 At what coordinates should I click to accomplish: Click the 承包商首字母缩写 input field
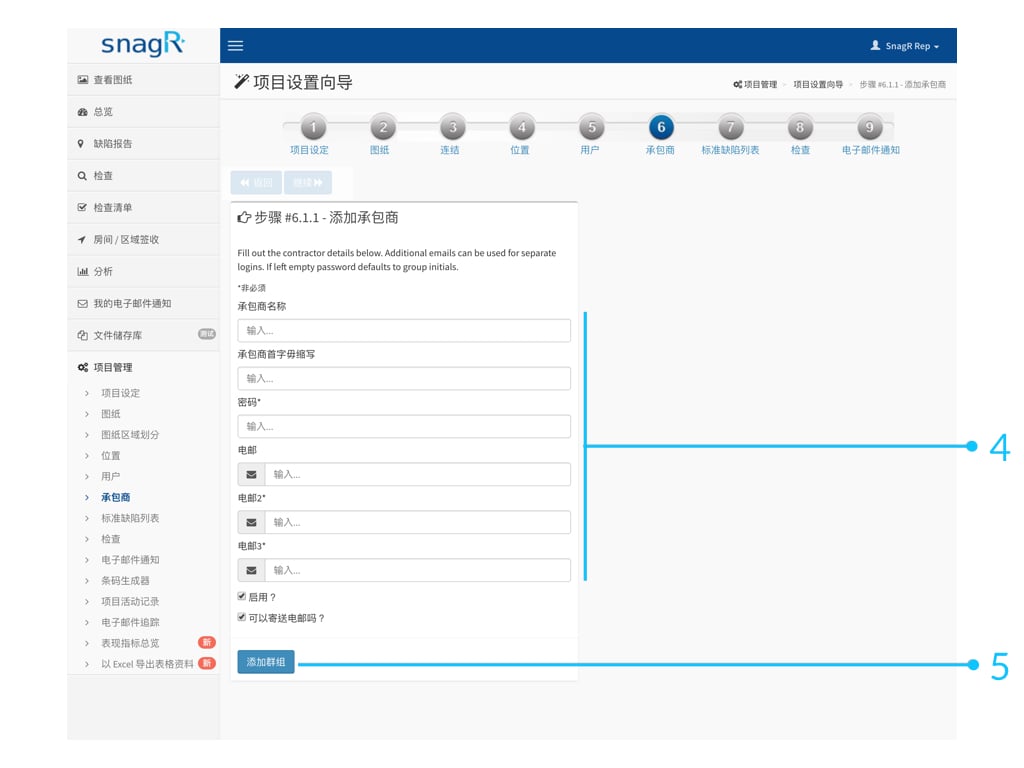(404, 378)
